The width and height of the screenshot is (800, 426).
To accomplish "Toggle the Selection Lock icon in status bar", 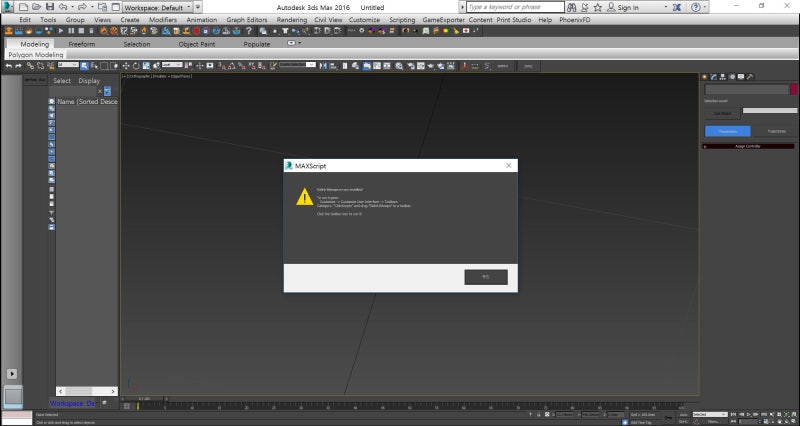I will point(539,414).
